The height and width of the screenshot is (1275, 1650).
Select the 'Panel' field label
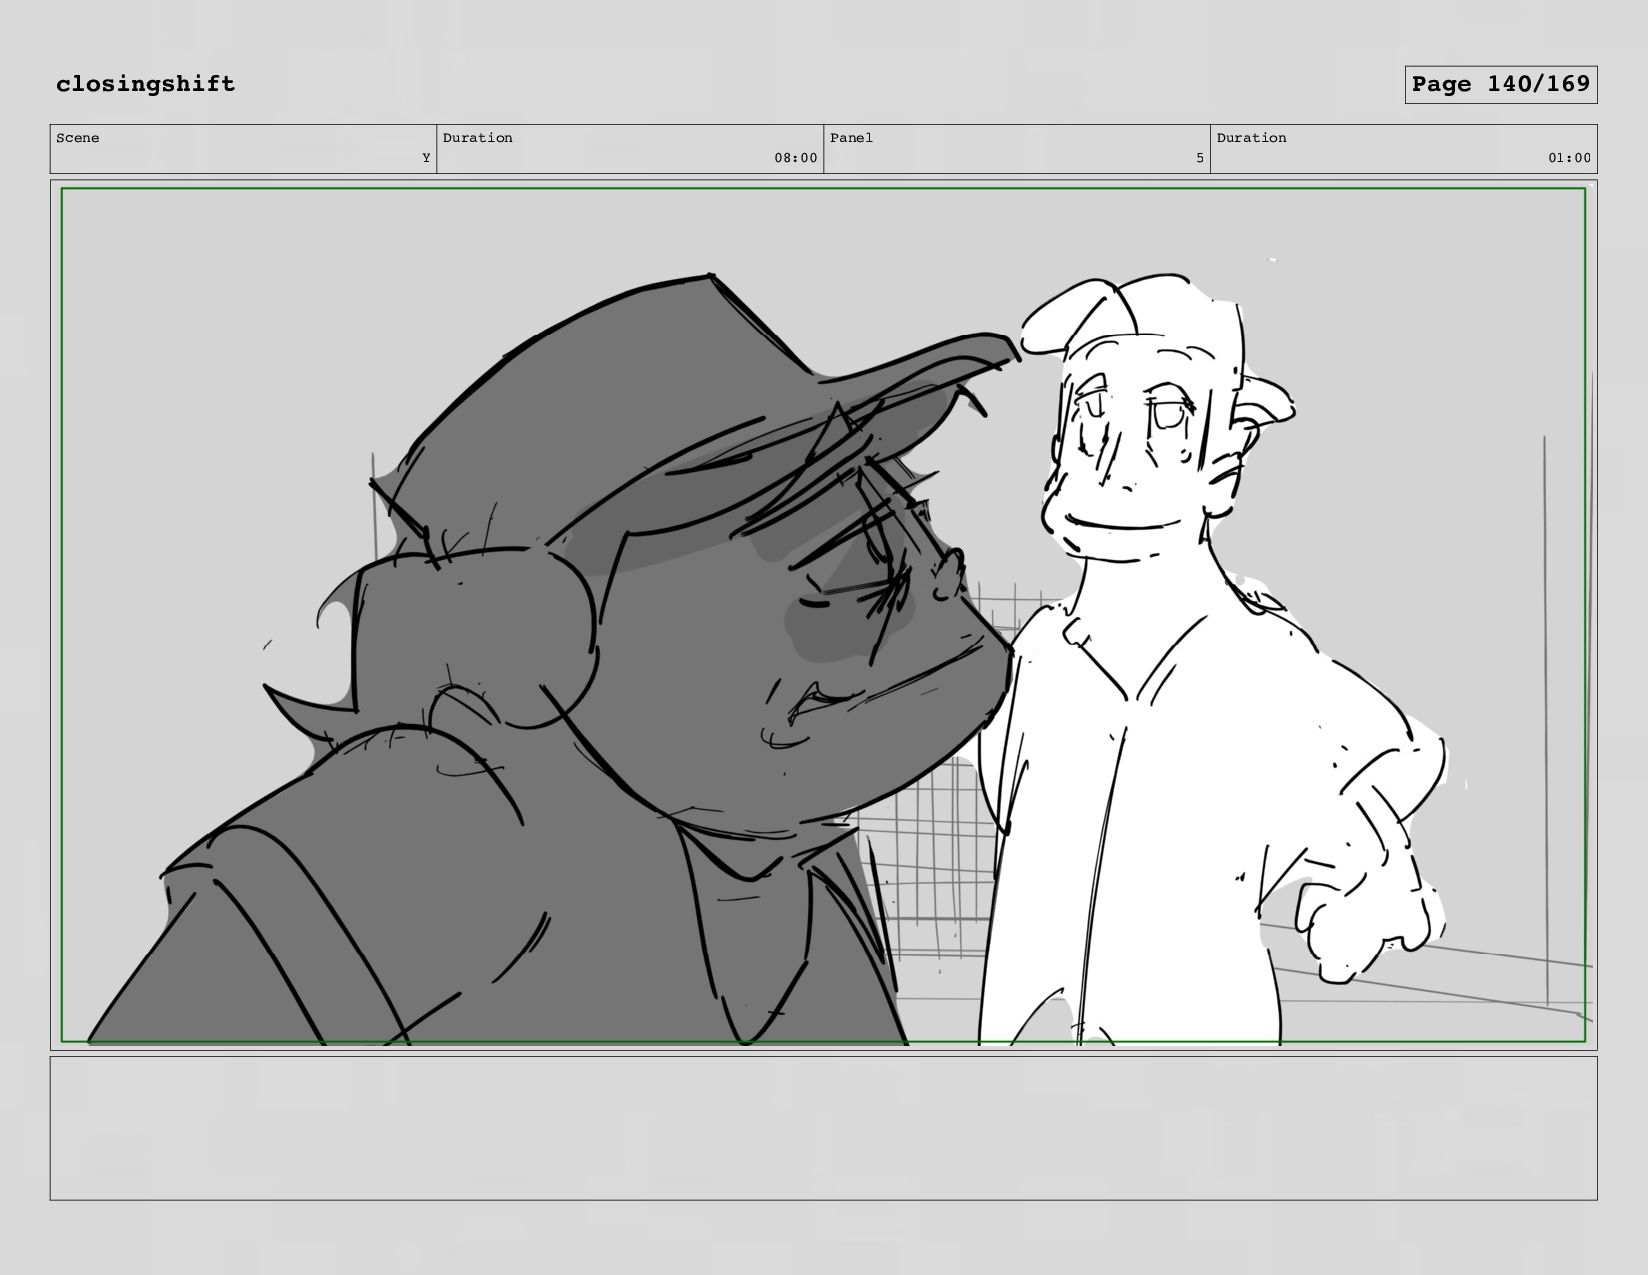click(851, 138)
